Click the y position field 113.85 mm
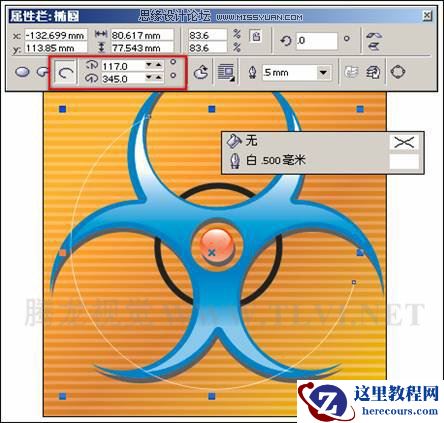 [56, 48]
